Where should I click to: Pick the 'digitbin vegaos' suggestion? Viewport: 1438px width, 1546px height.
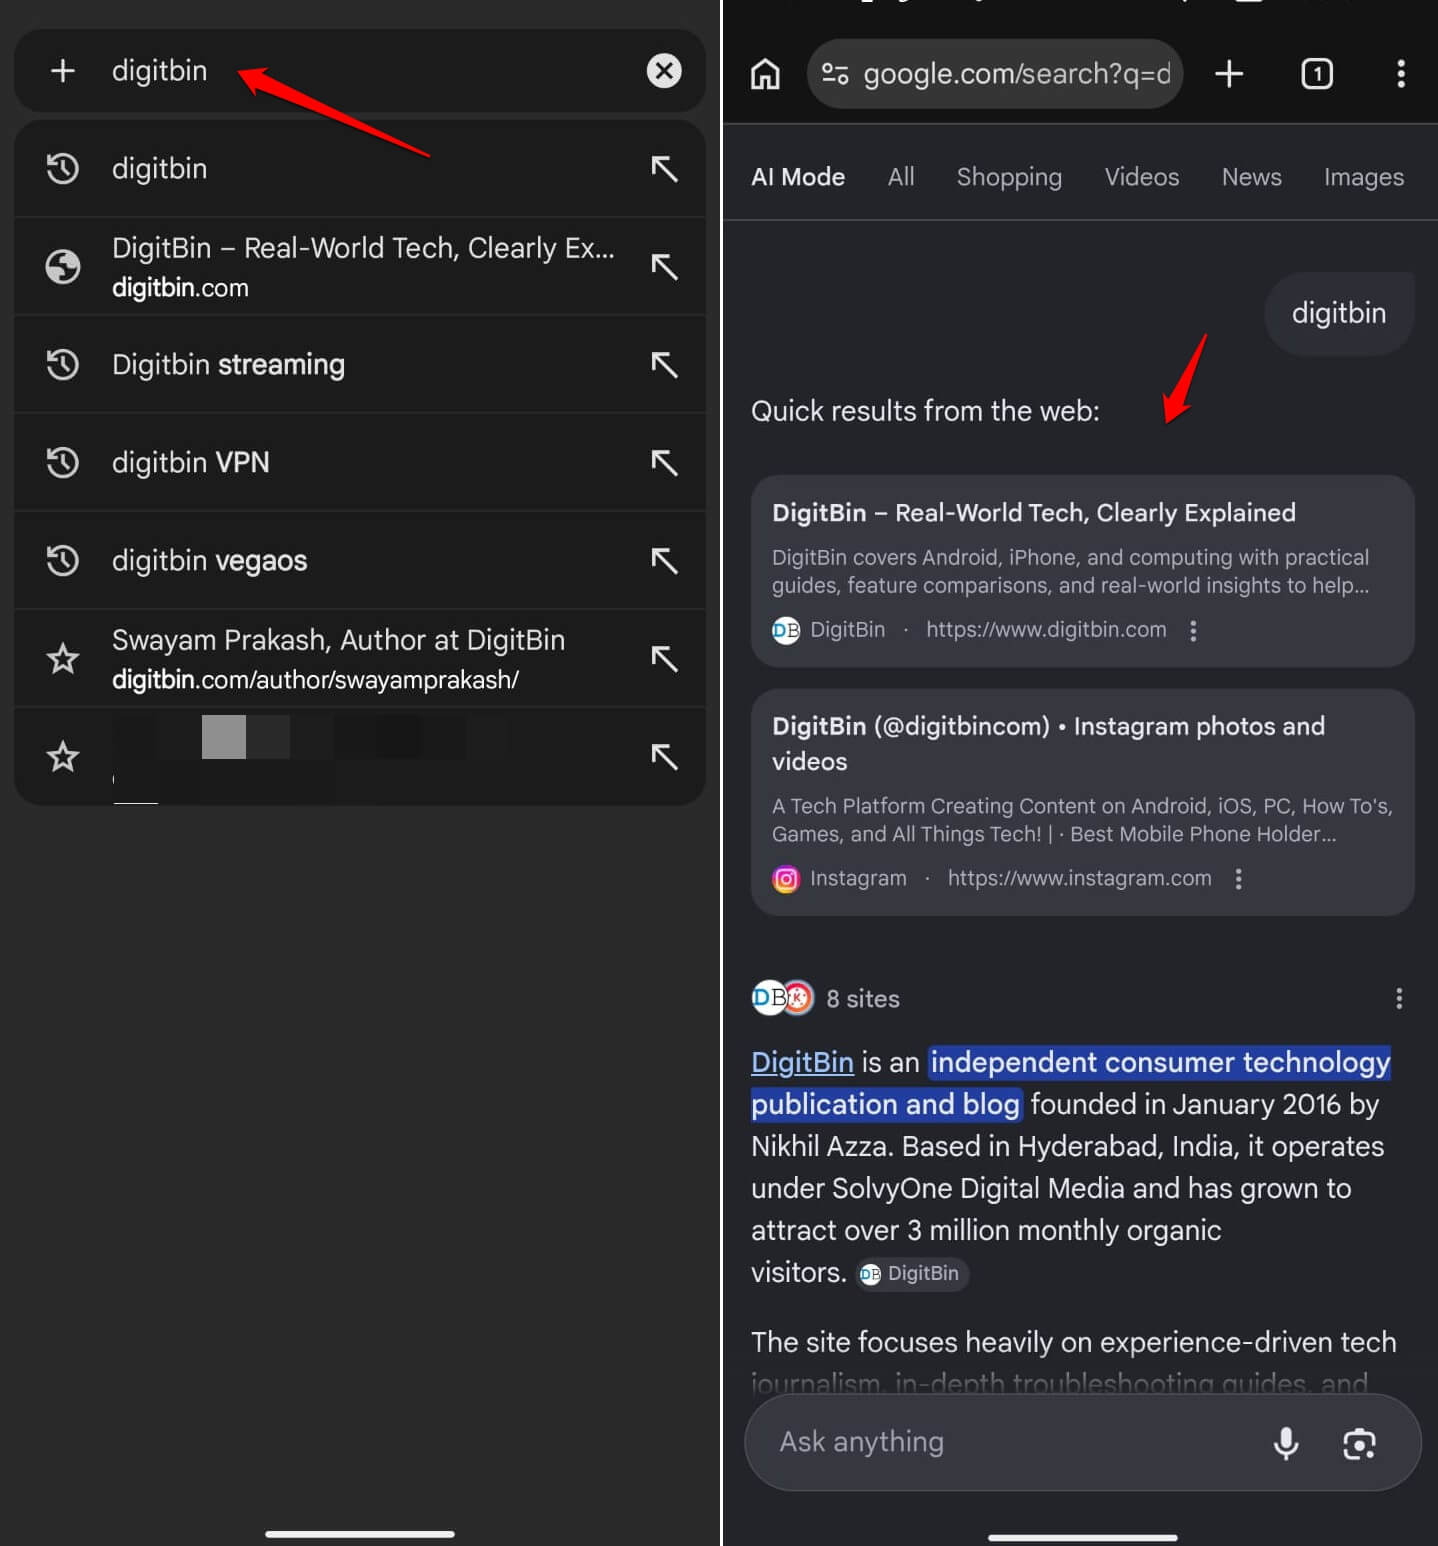pos(360,560)
